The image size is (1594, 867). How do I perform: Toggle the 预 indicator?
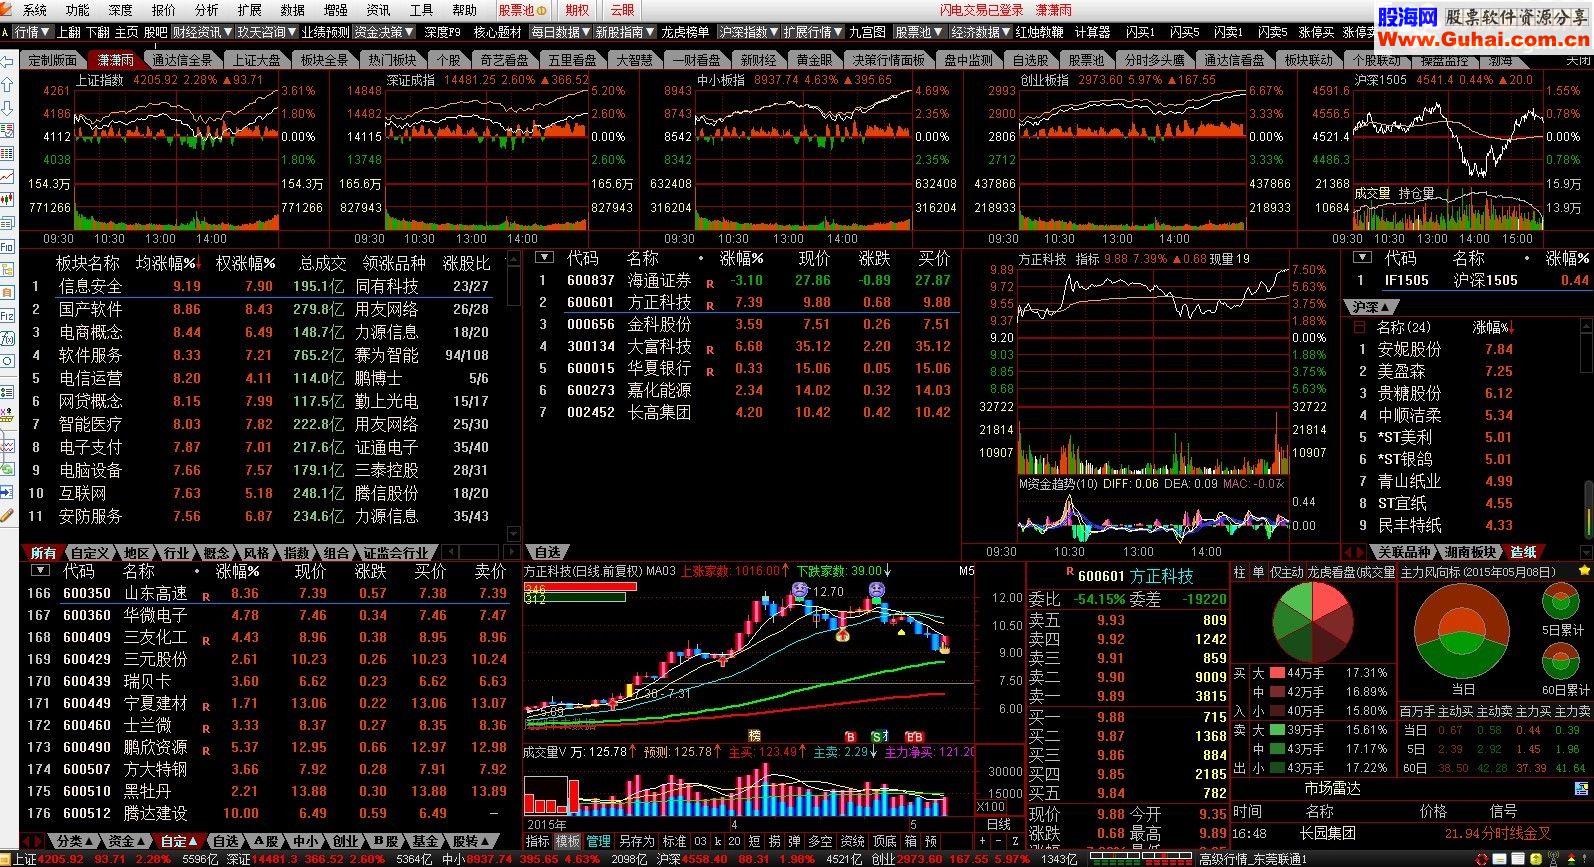coord(931,841)
